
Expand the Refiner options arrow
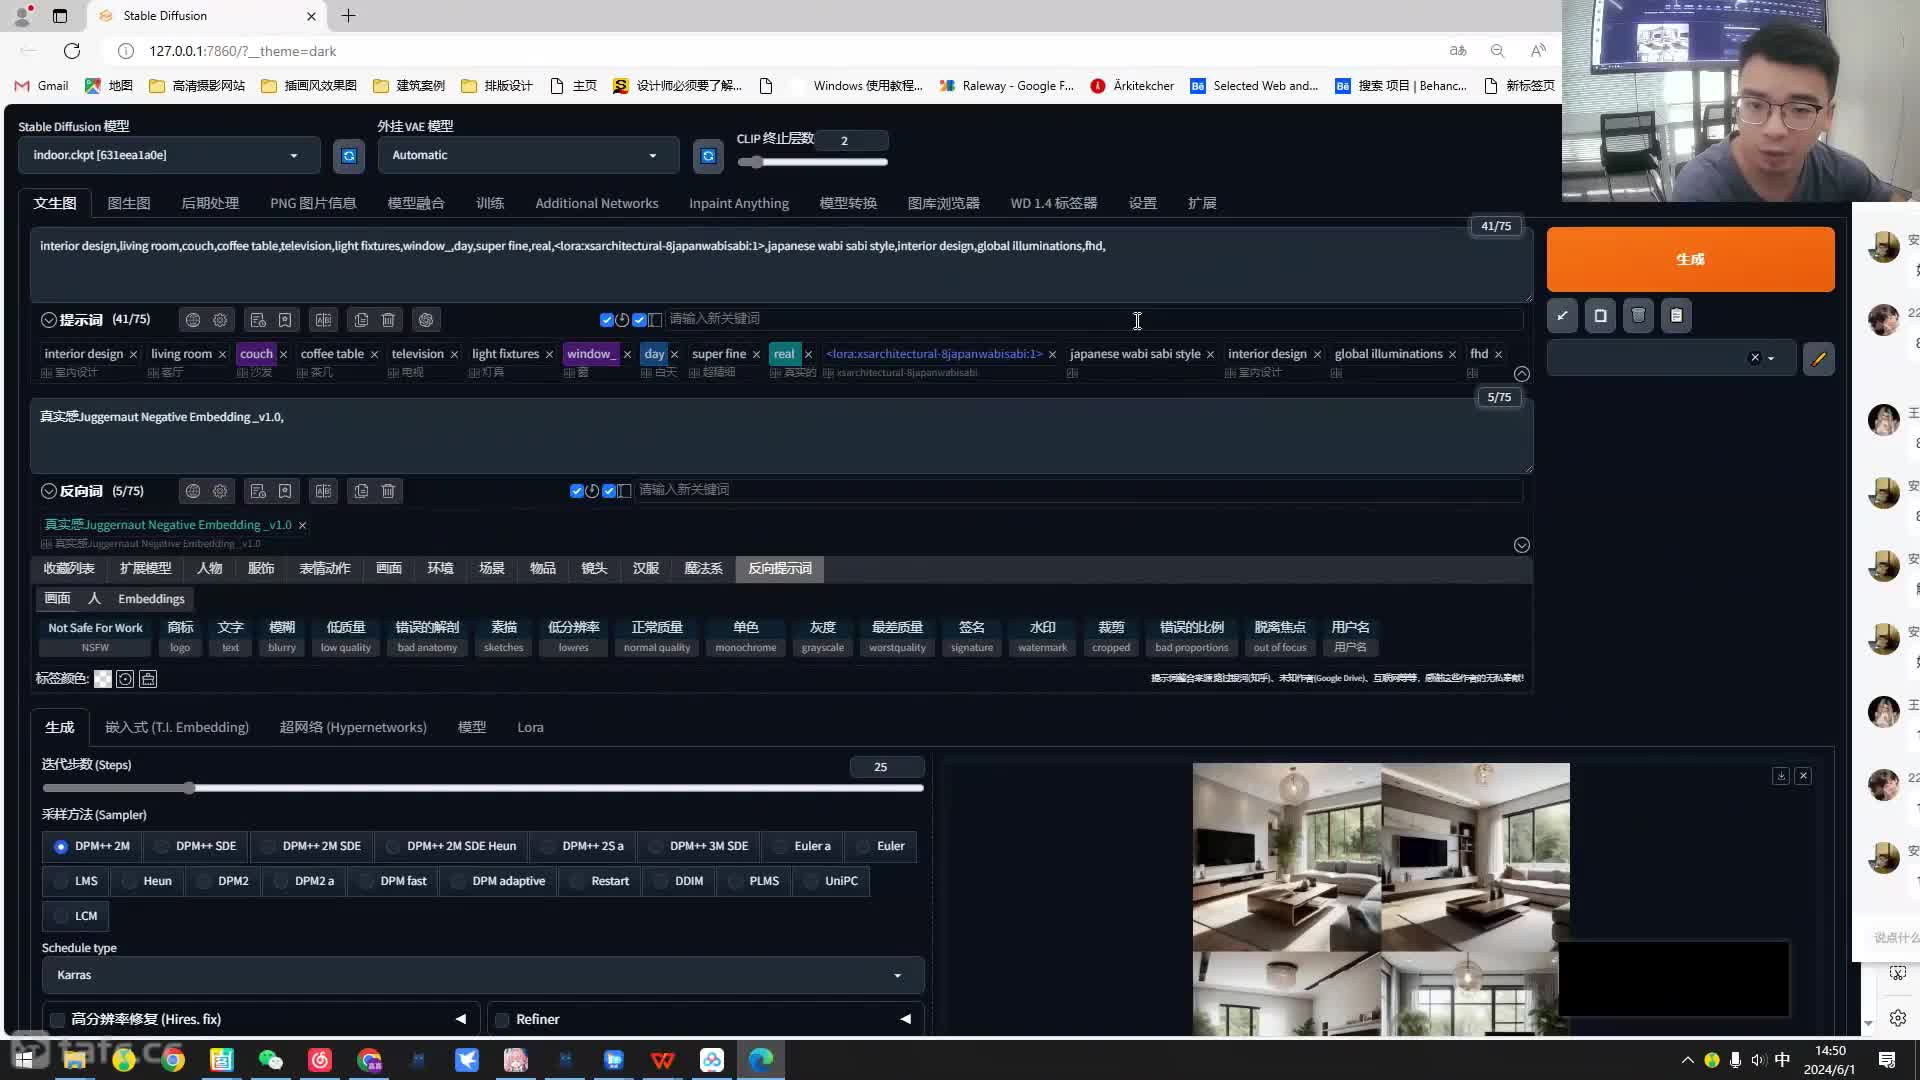point(905,1019)
